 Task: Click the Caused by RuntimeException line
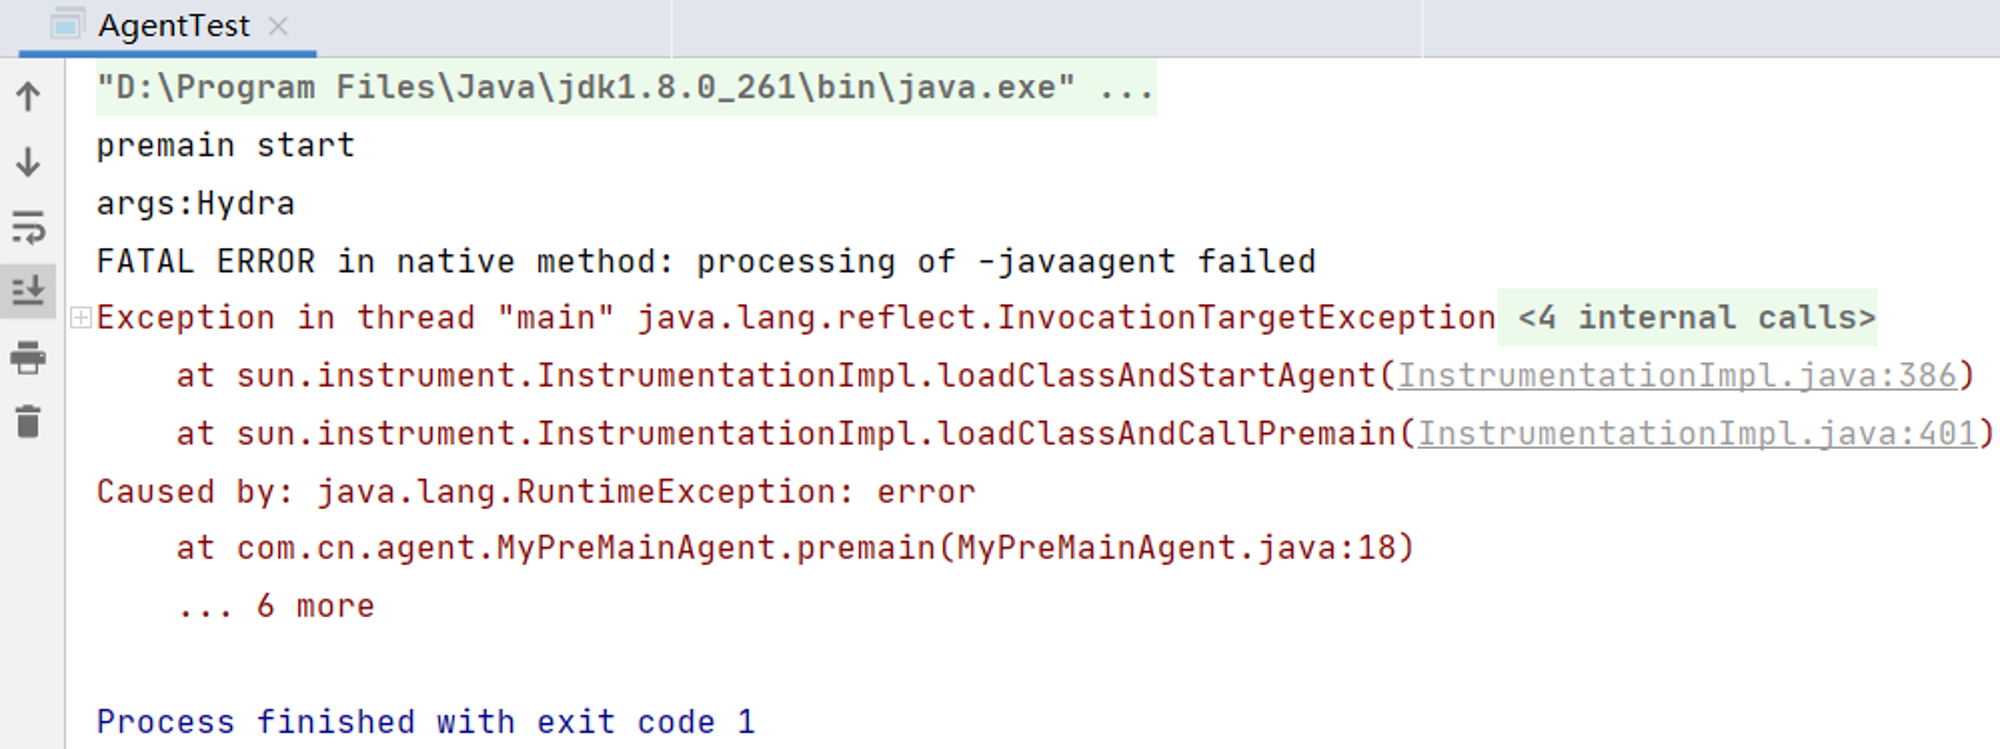(535, 492)
